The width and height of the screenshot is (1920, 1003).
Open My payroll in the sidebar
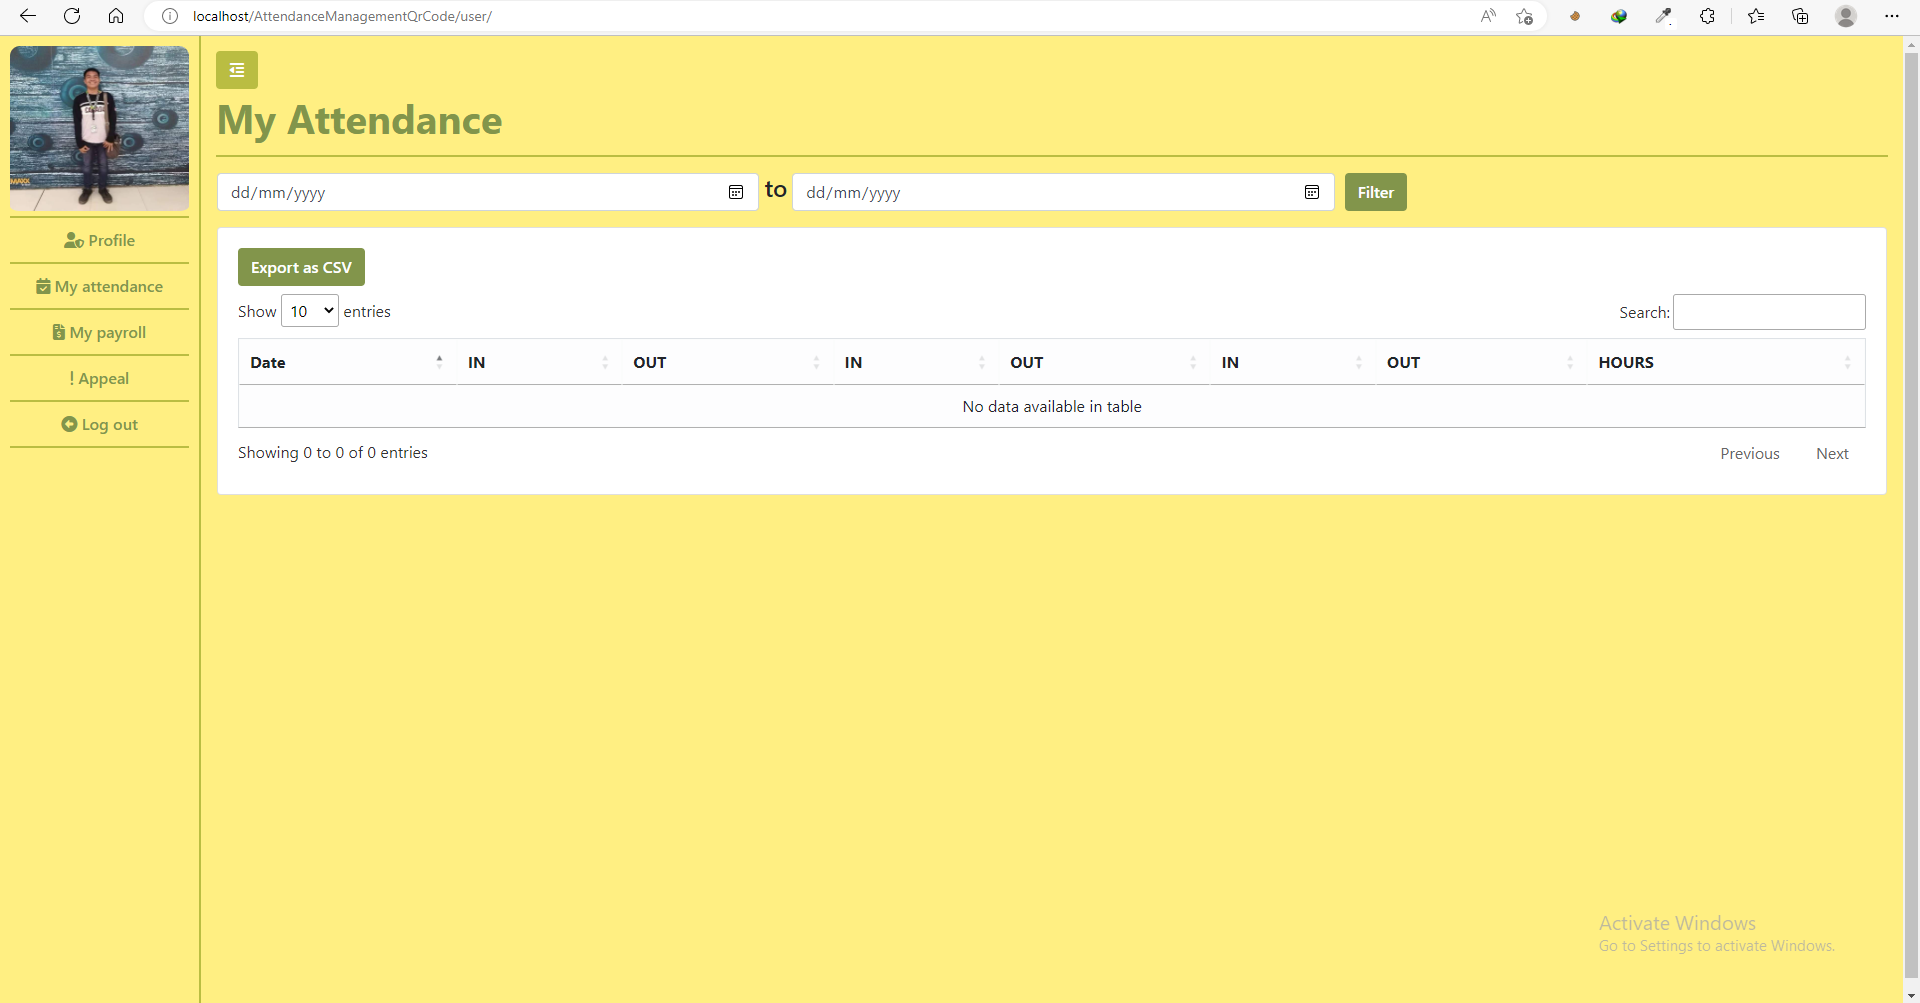(x=99, y=332)
